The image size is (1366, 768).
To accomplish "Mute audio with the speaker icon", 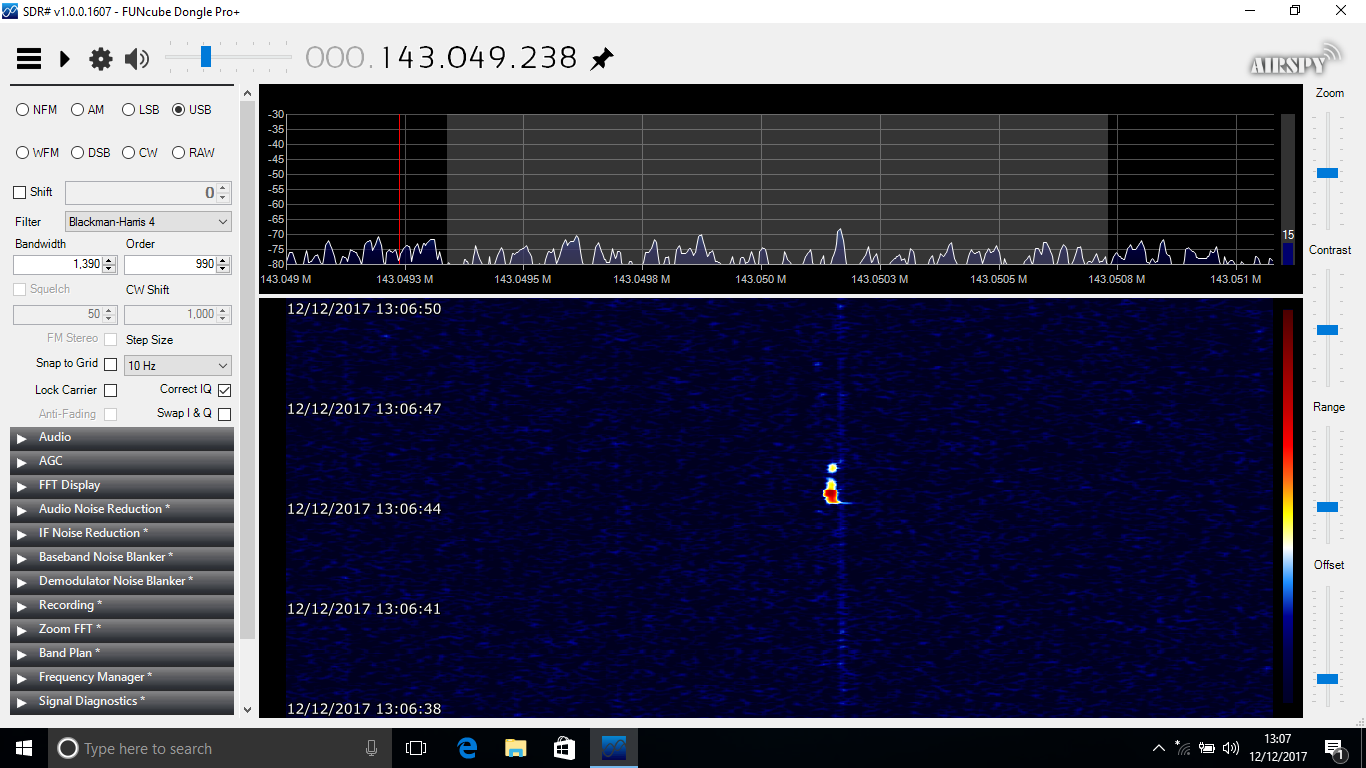I will pyautogui.click(x=137, y=59).
